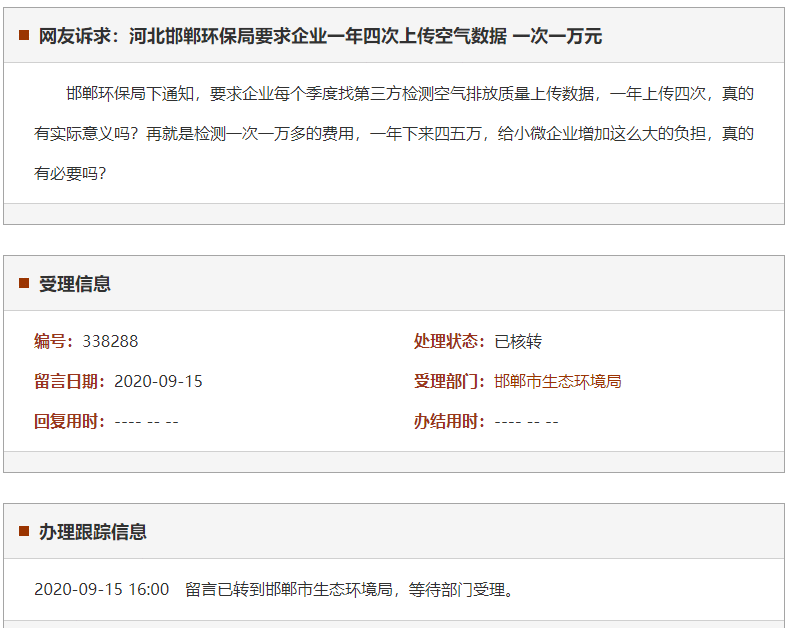The width and height of the screenshot is (790, 628).
Task: Click the 办结用时 field label
Action: [x=450, y=421]
